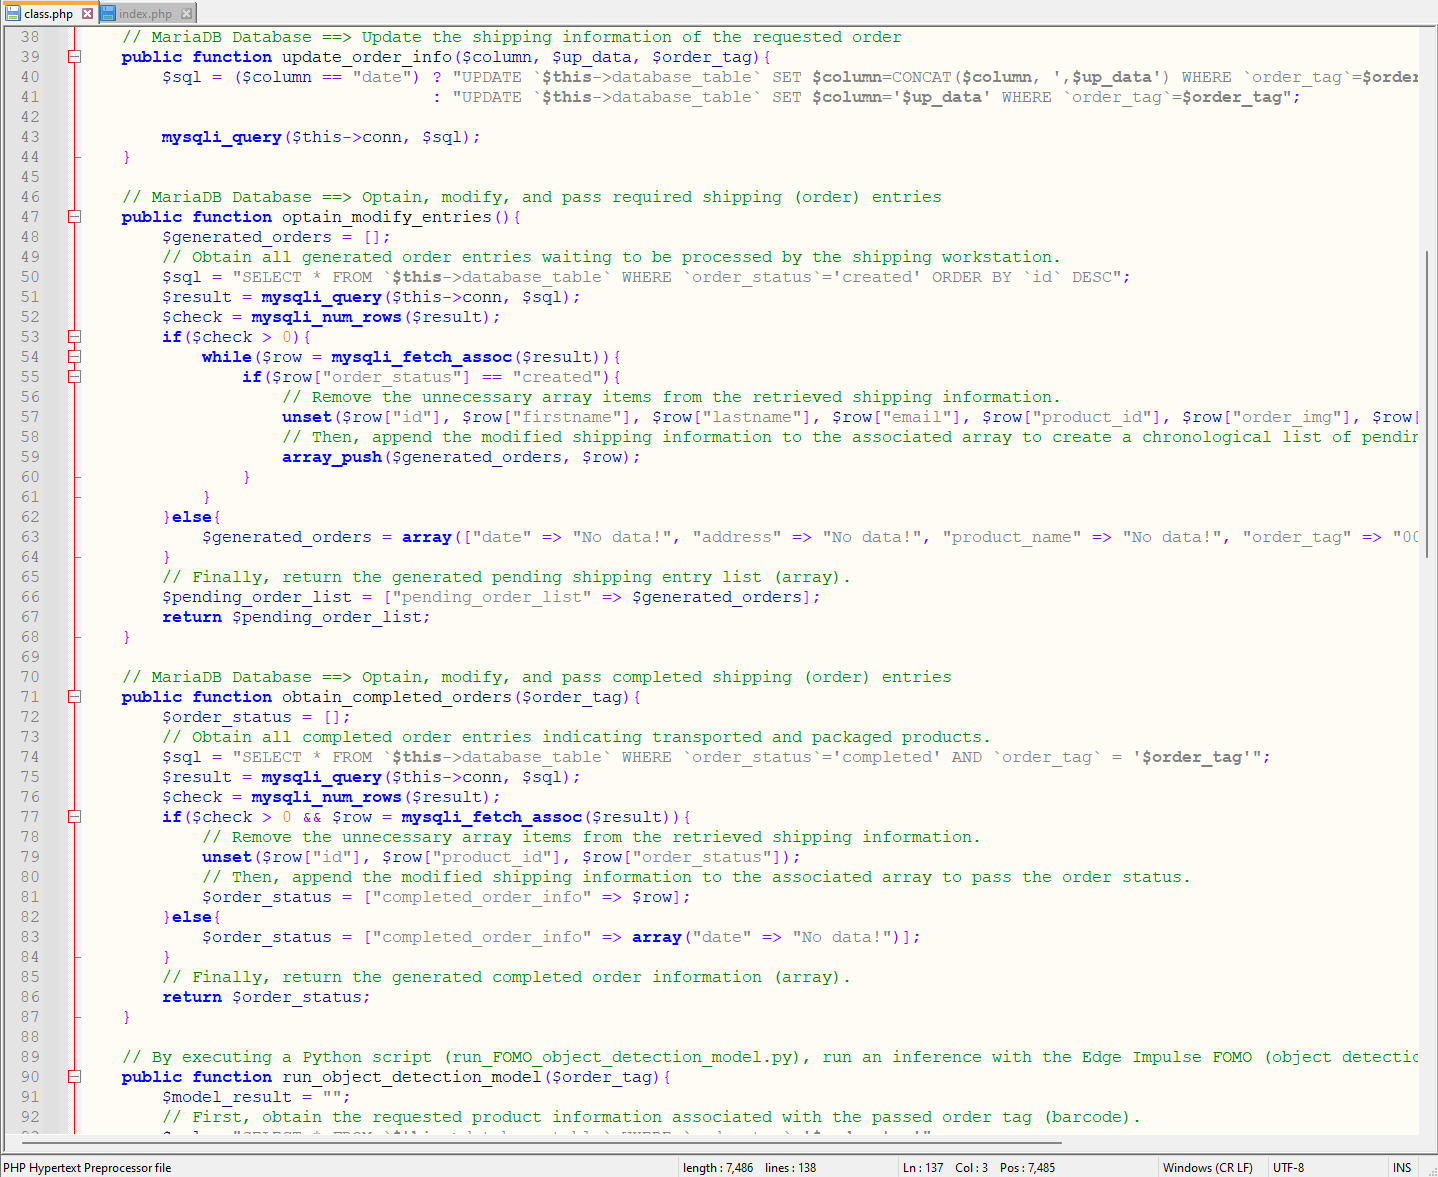Click the '}else{' keyword on line 62
This screenshot has width=1438, height=1177.
pyautogui.click(x=192, y=517)
